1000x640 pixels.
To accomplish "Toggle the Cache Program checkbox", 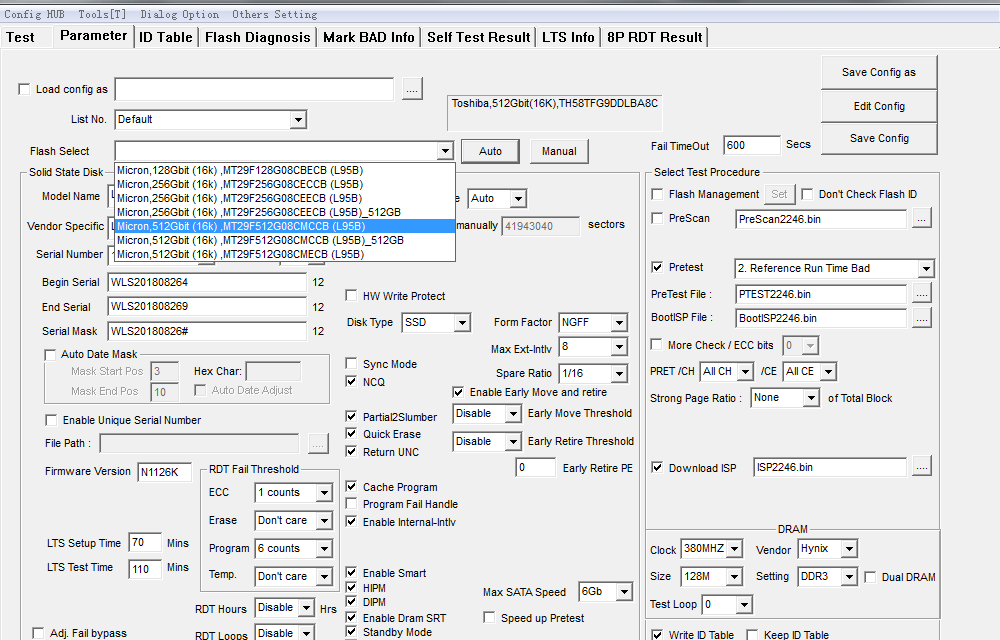I will click(351, 486).
